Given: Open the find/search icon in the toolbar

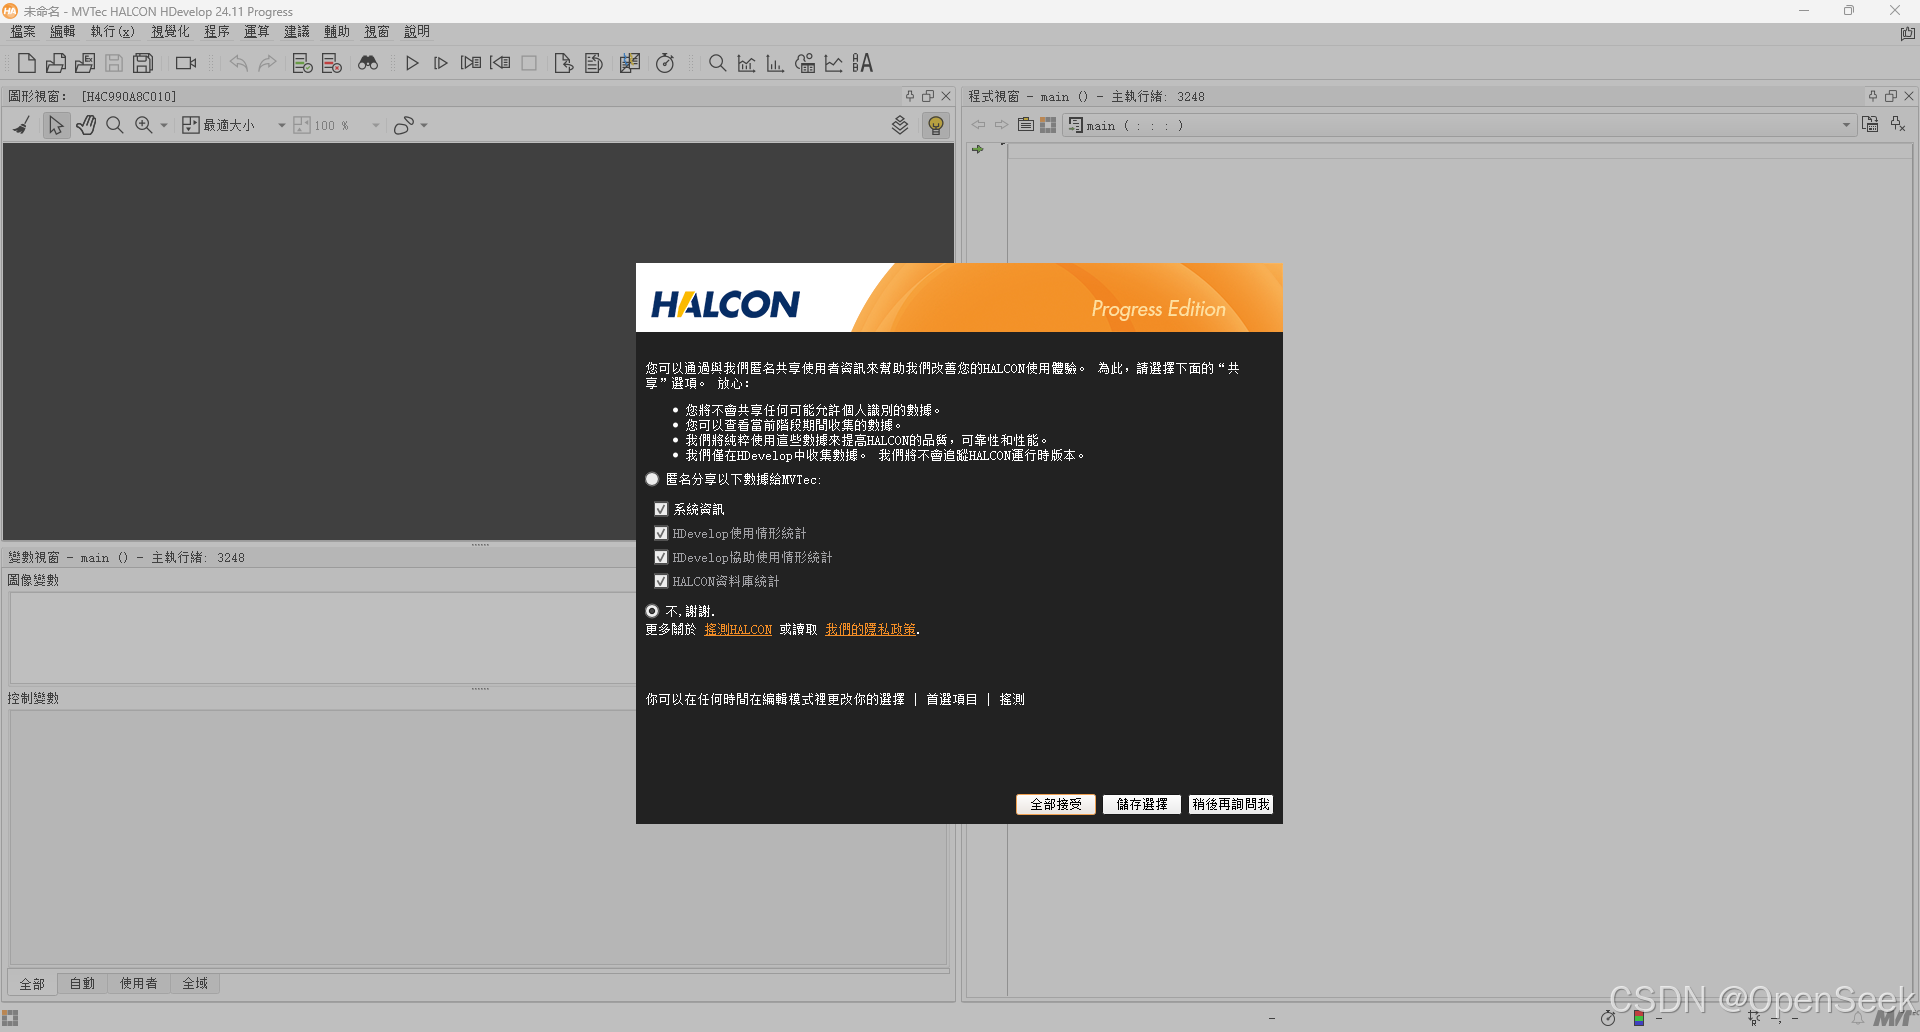Looking at the screenshot, I should pyautogui.click(x=717, y=63).
